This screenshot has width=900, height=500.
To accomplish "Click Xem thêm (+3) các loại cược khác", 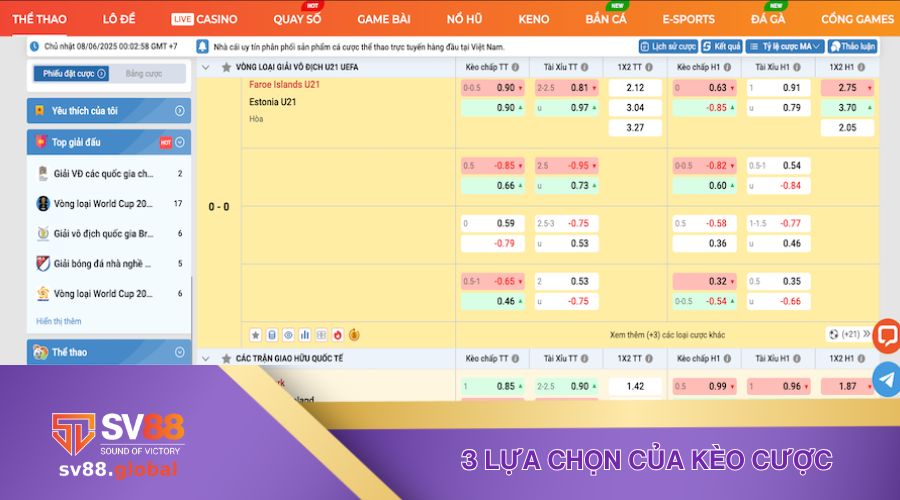I will 667,335.
